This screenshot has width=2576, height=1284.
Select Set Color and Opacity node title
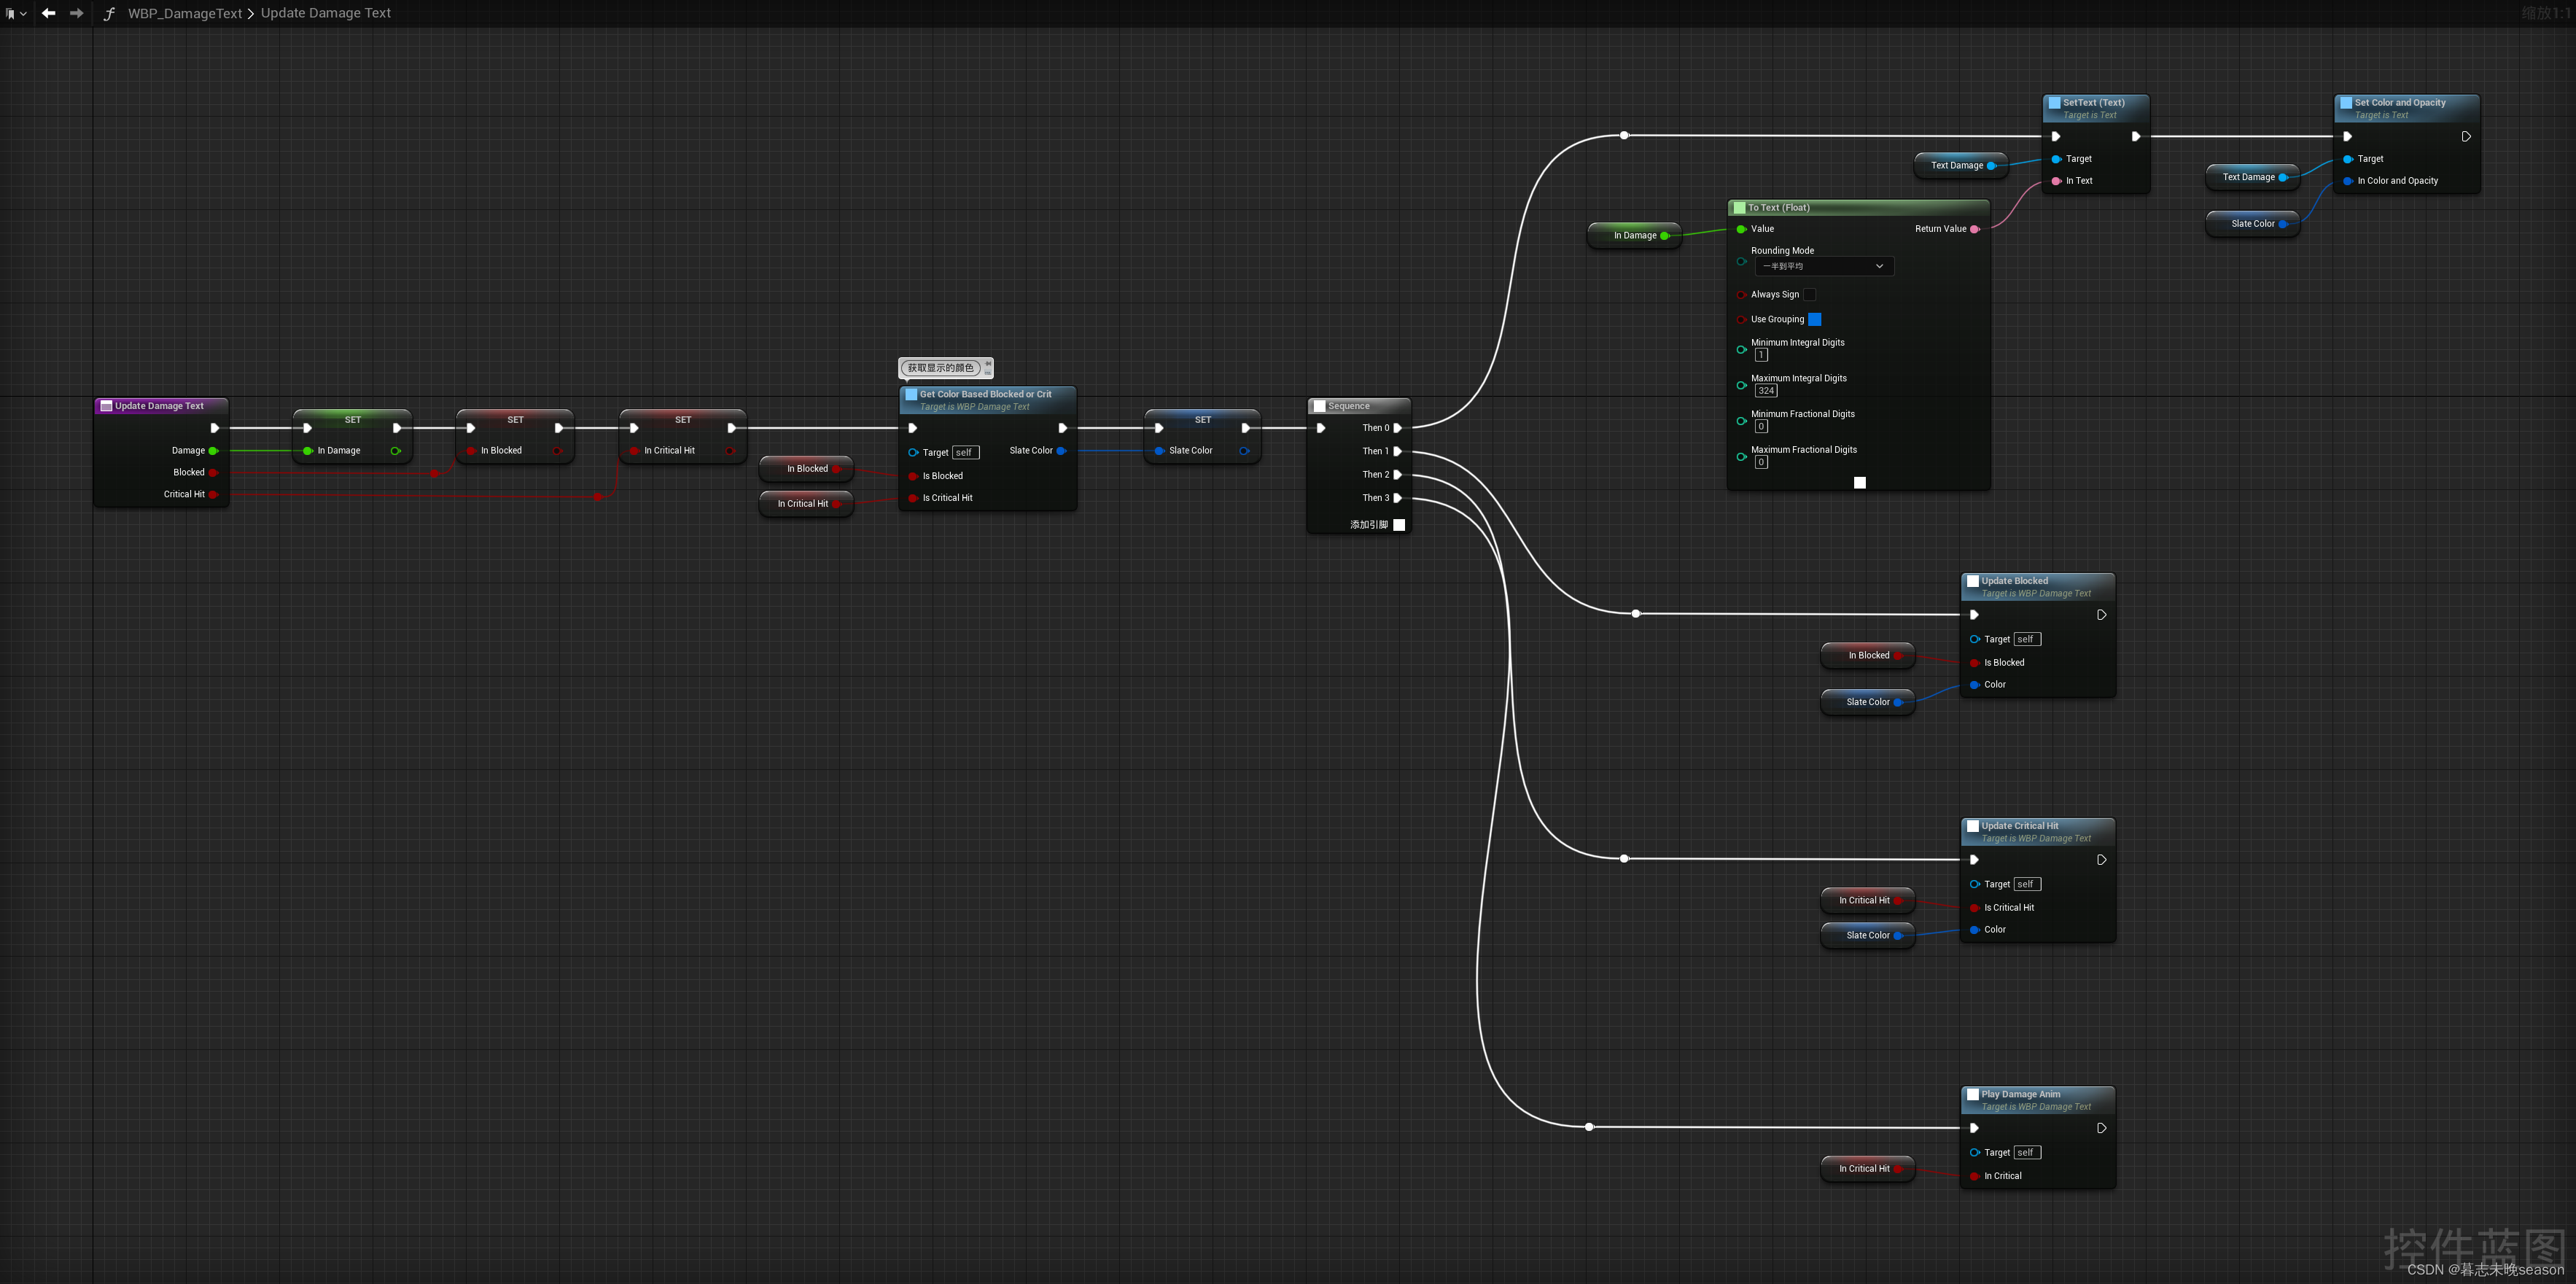click(2400, 102)
